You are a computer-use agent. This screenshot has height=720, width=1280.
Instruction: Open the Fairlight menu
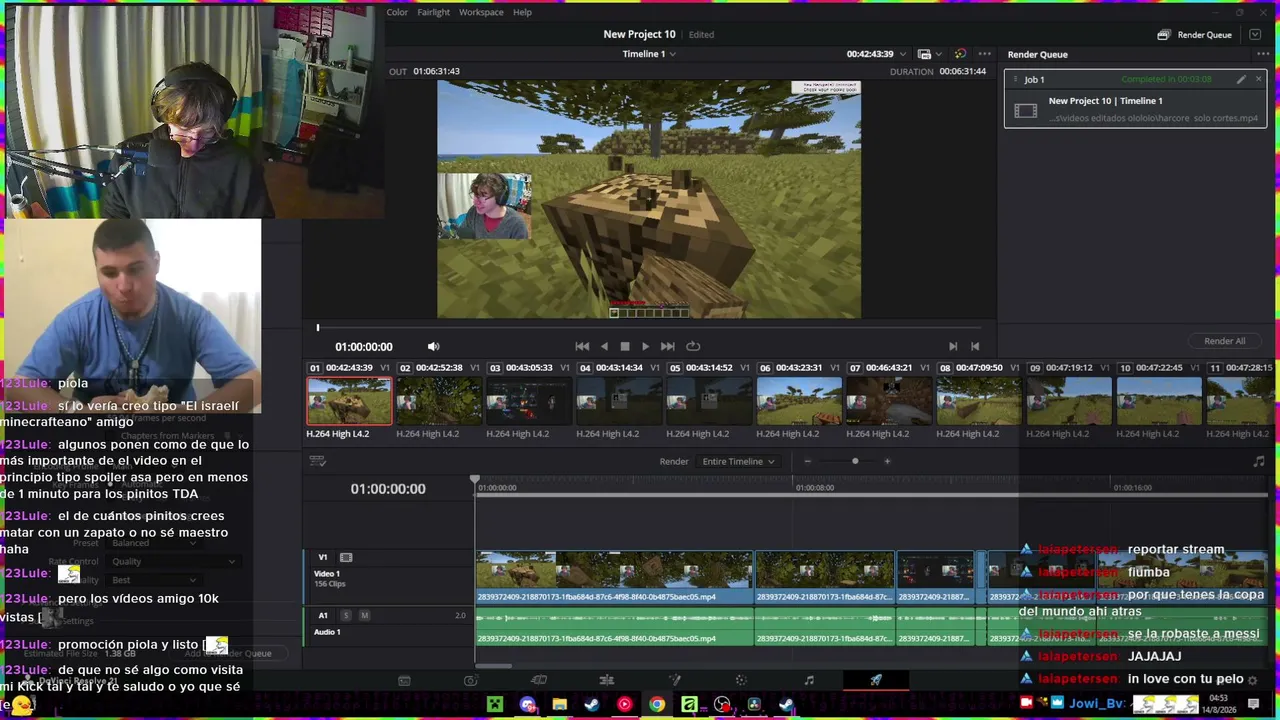pos(434,12)
